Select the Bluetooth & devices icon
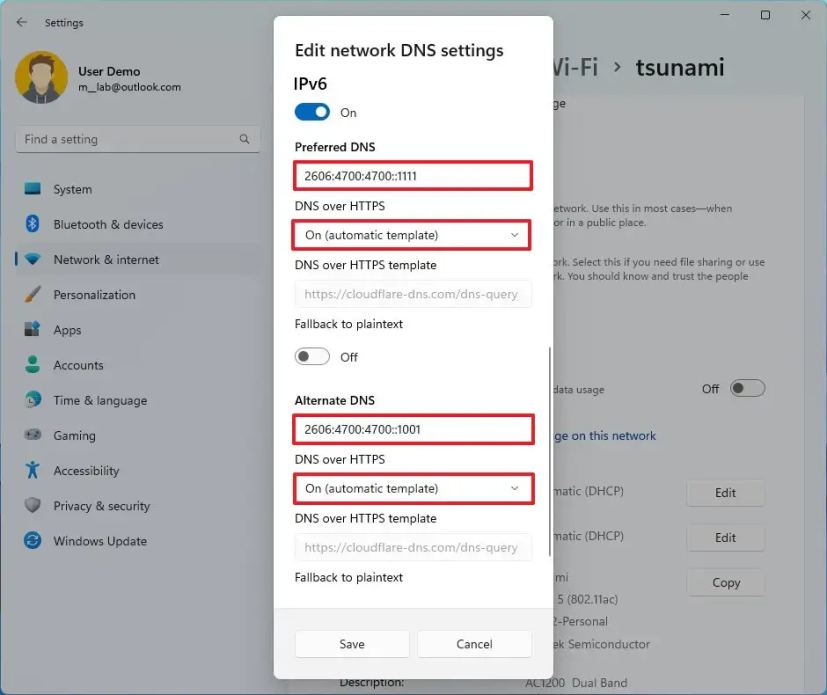Viewport: 827px width, 695px height. (x=33, y=224)
